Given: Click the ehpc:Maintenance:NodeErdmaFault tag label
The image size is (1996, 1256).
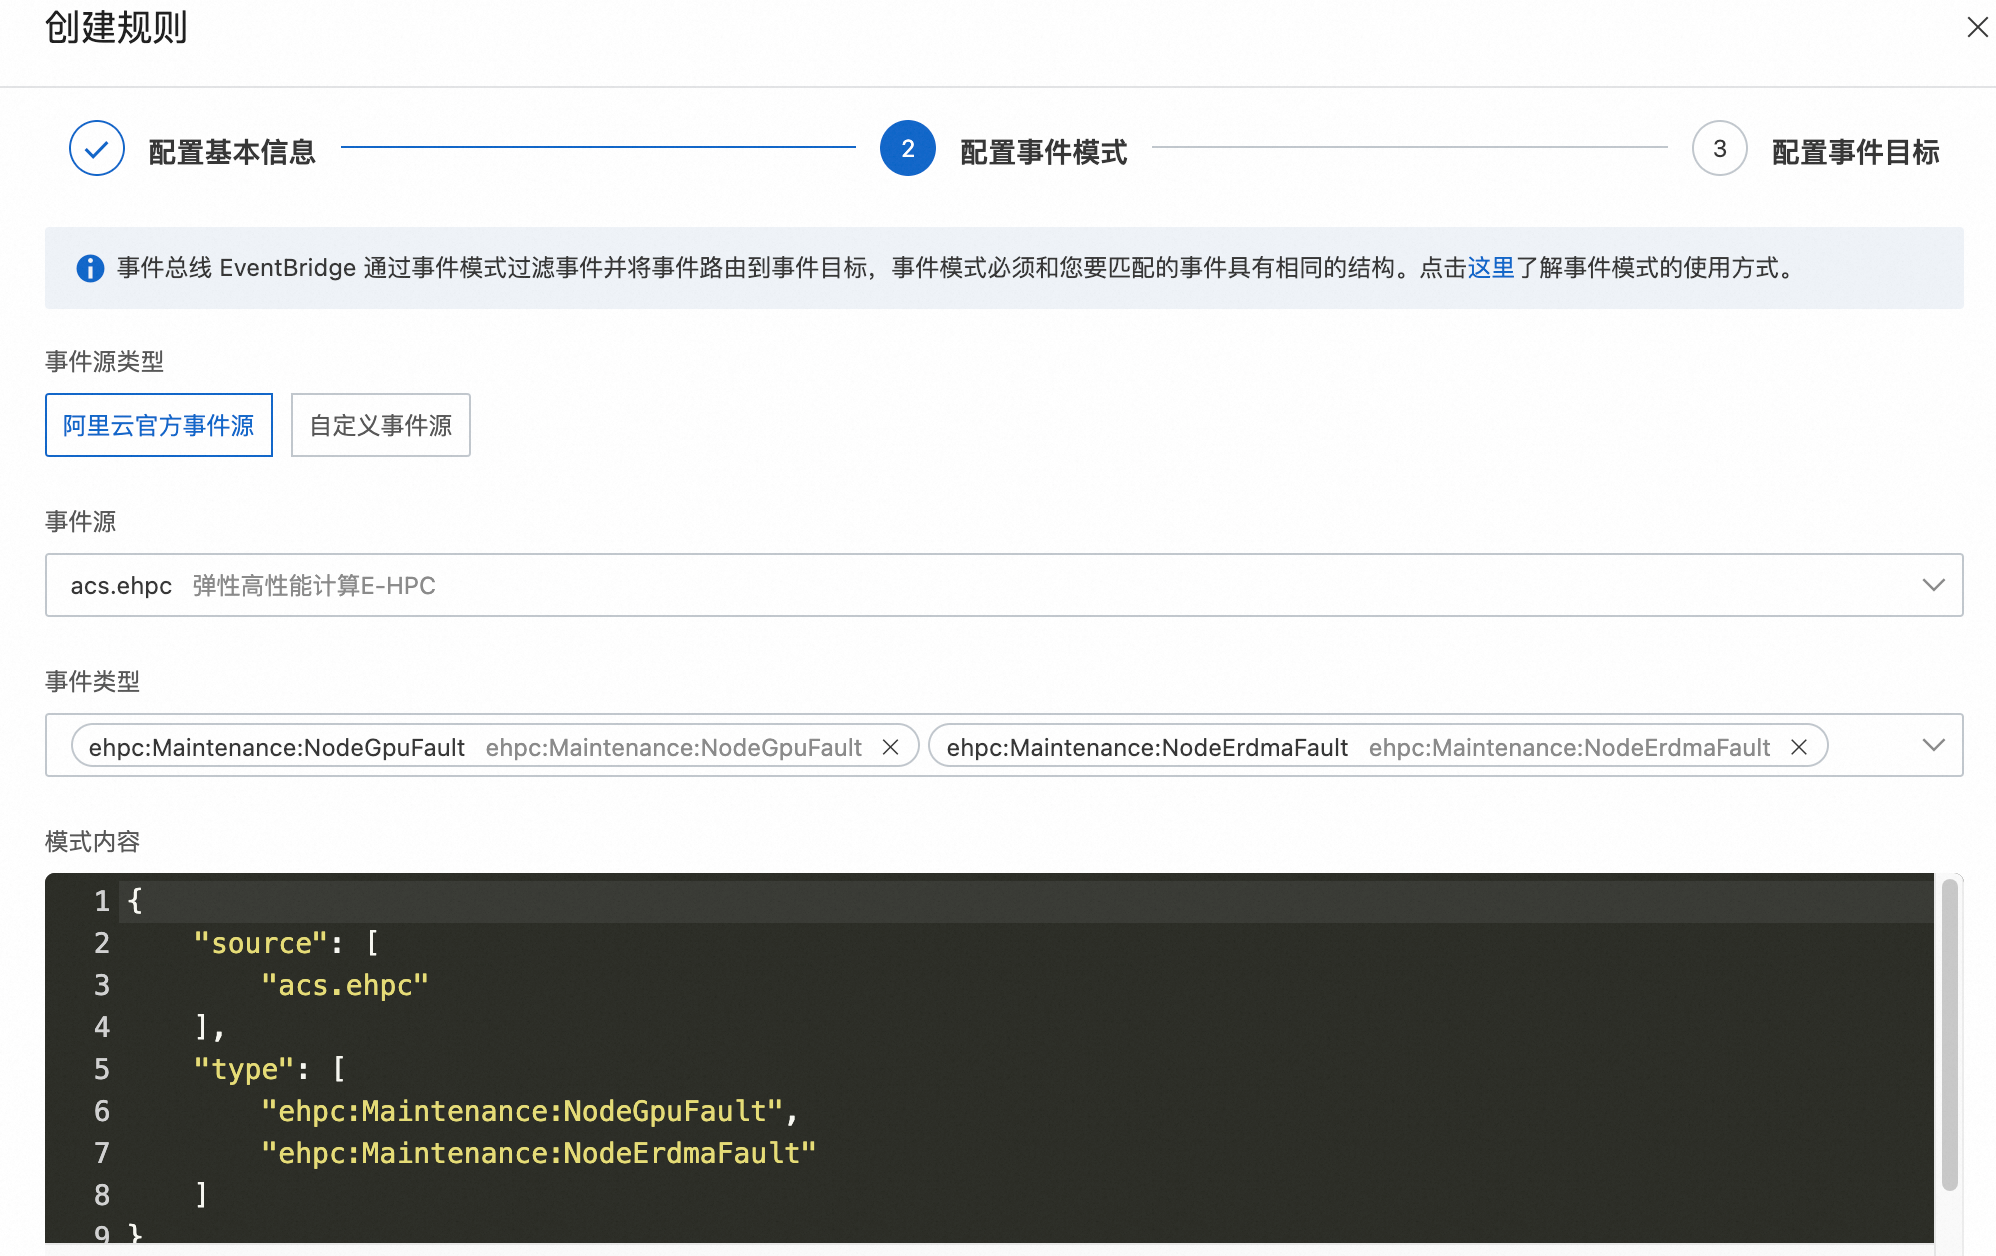Looking at the screenshot, I should (1147, 747).
